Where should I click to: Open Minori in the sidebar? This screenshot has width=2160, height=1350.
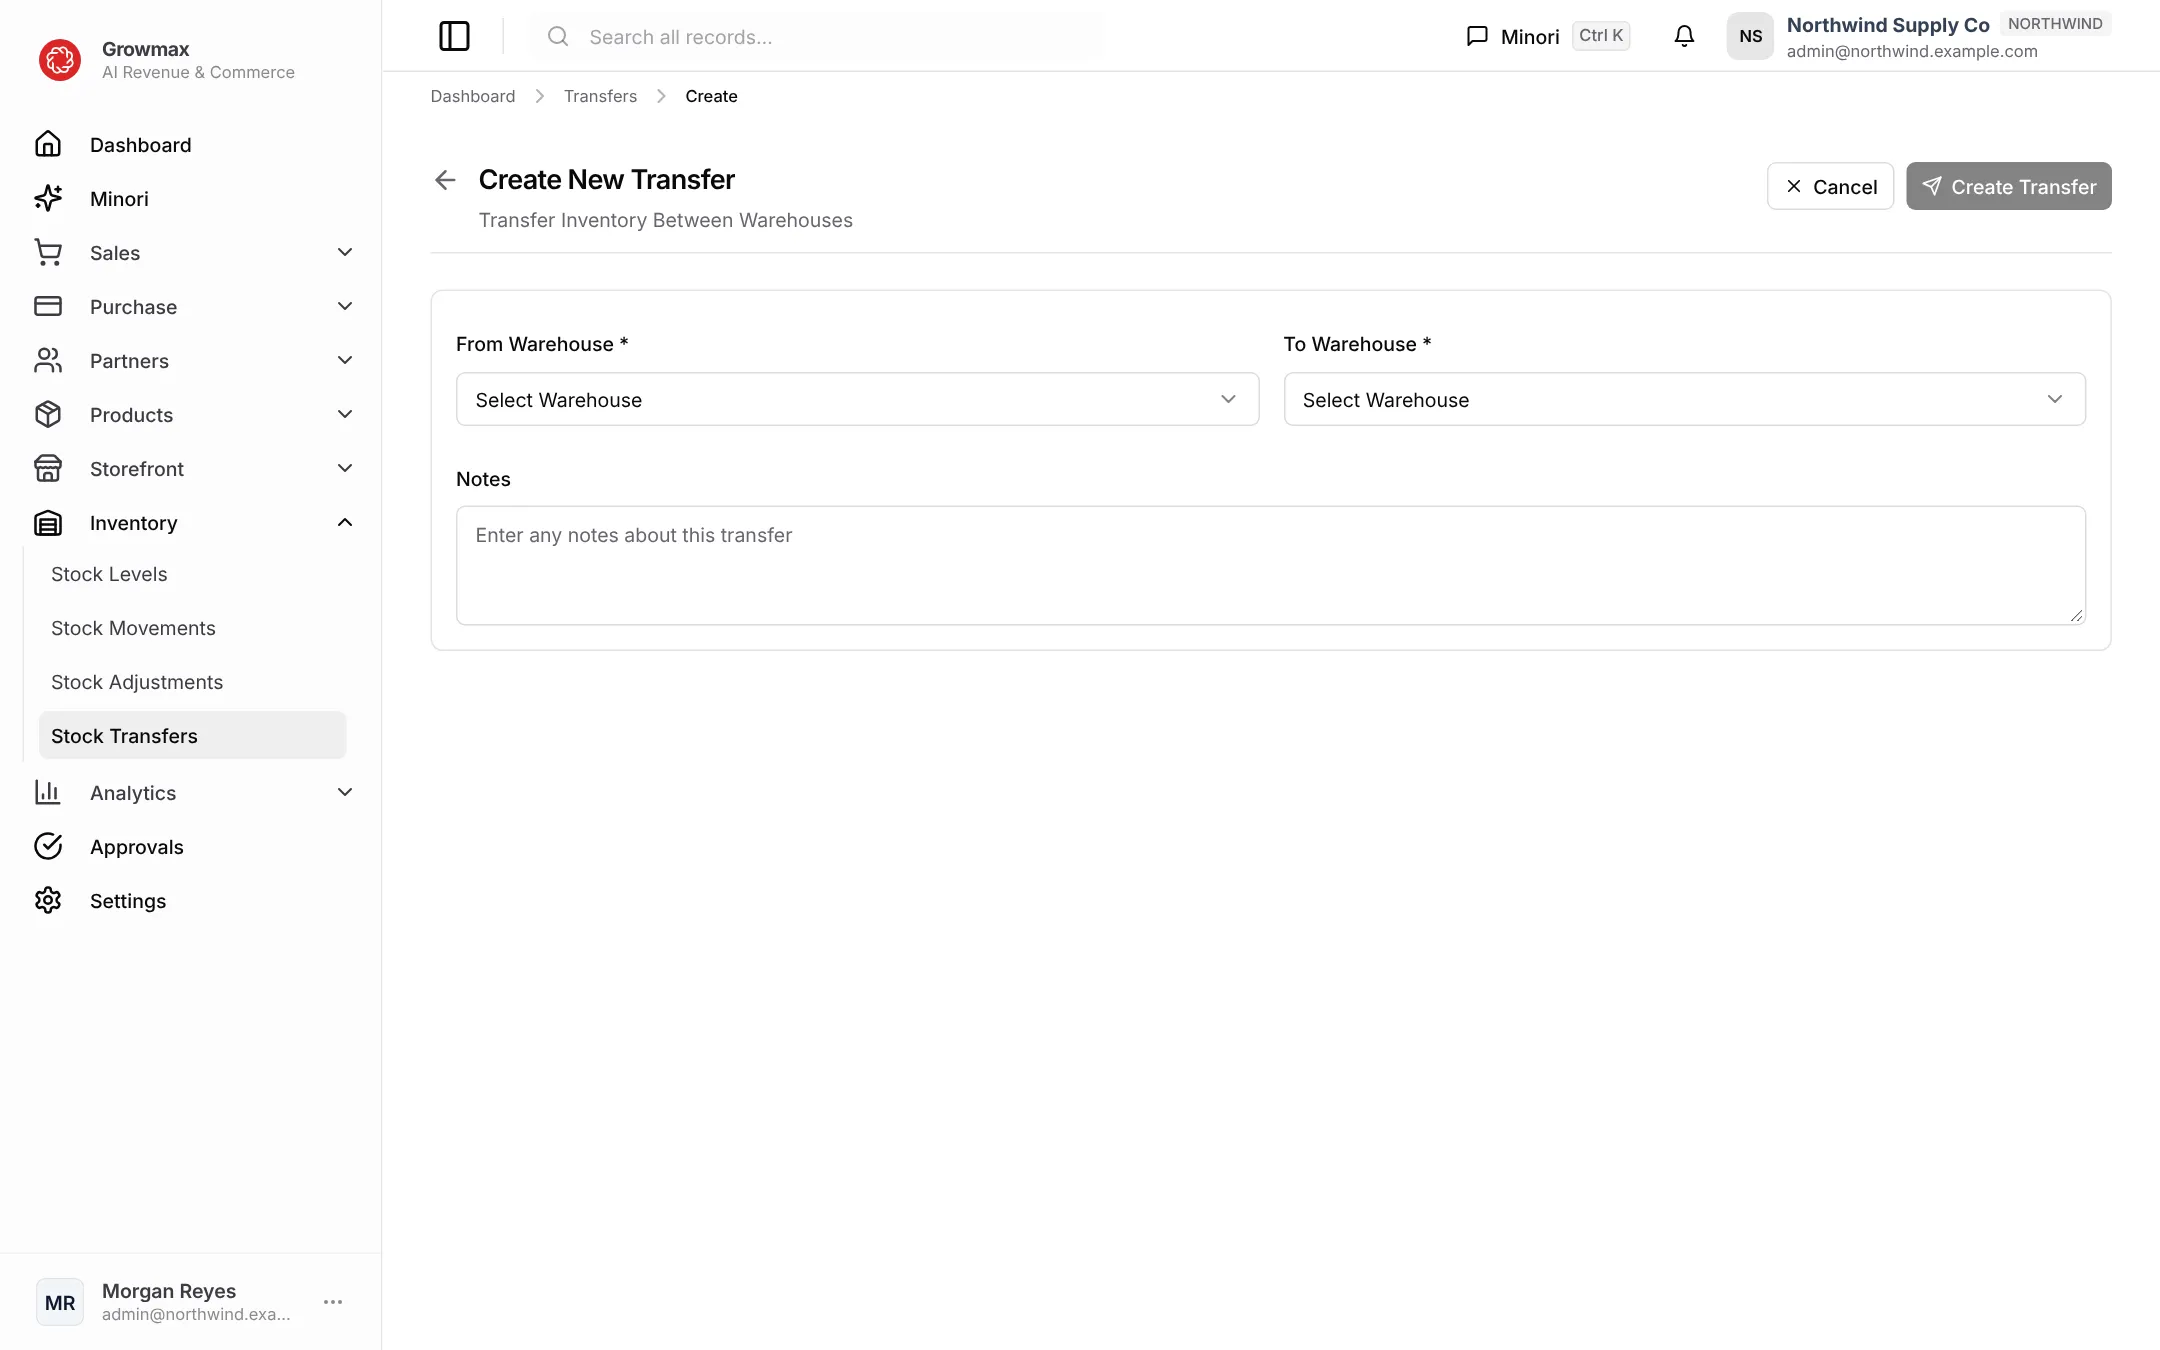(119, 199)
